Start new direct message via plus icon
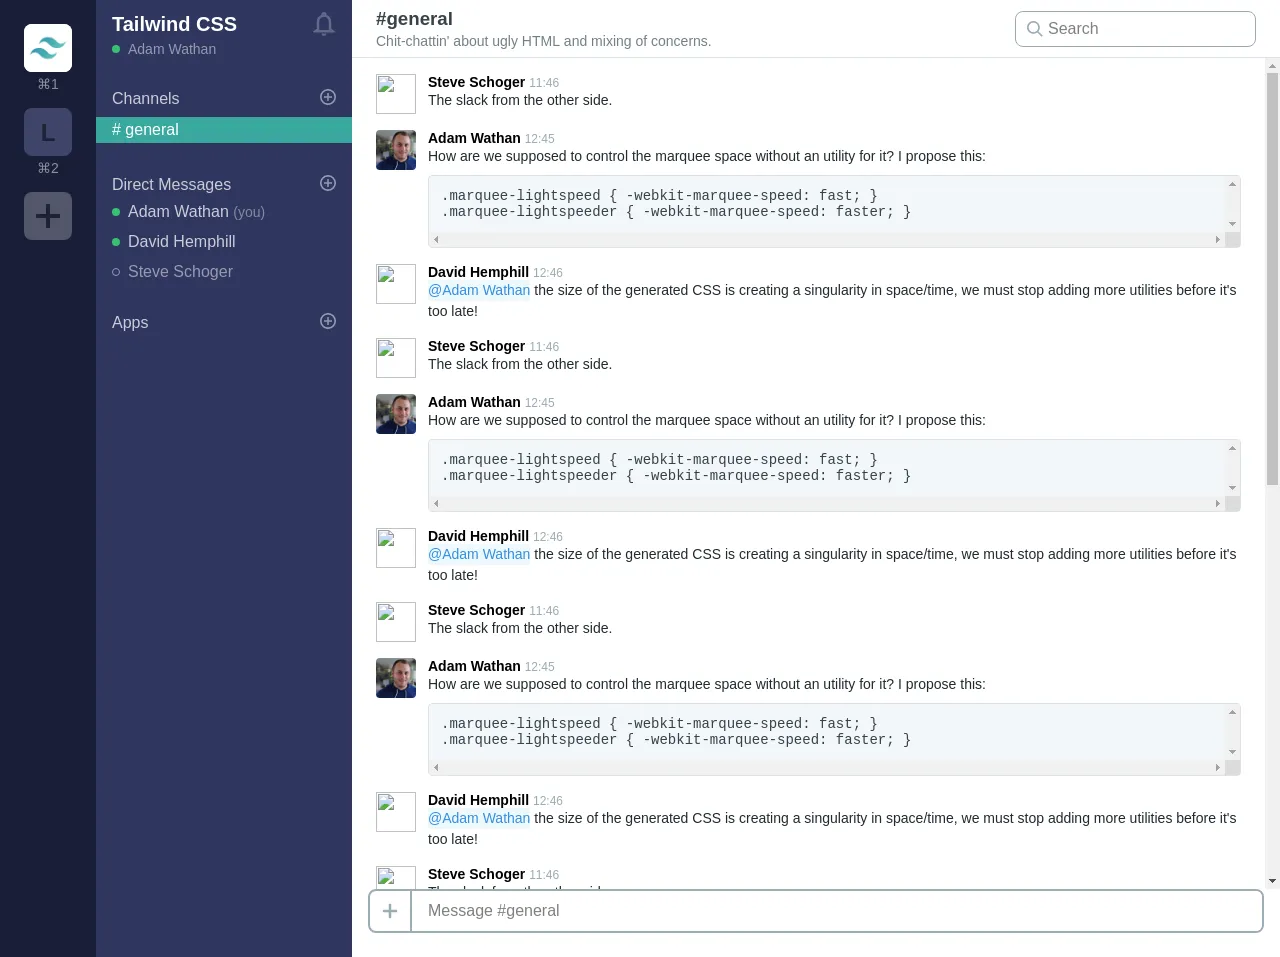This screenshot has width=1280, height=957. coord(327,183)
